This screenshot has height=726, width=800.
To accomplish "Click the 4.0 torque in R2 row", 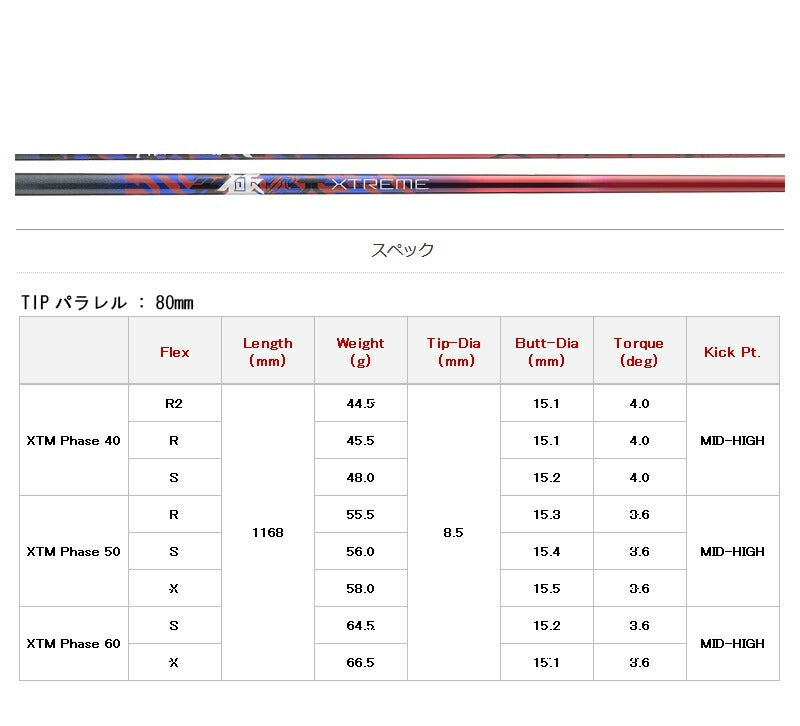I will [x=639, y=404].
